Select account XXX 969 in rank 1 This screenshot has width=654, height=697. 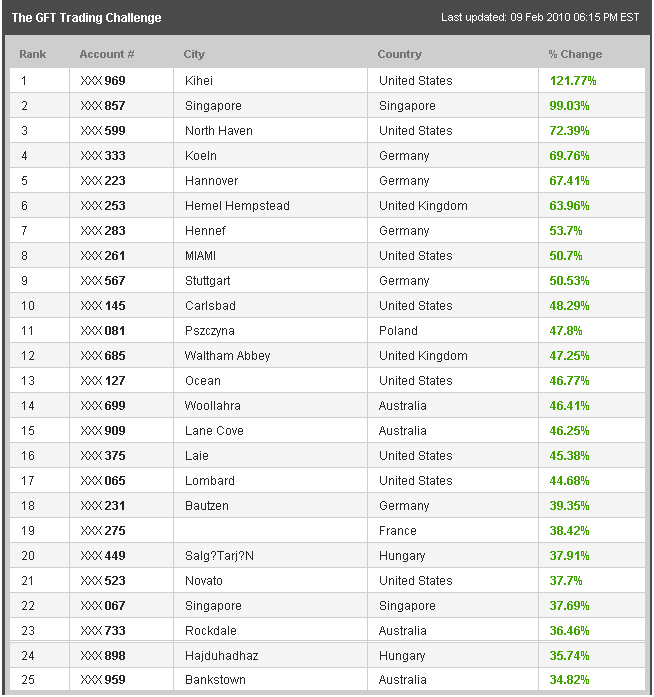[103, 81]
